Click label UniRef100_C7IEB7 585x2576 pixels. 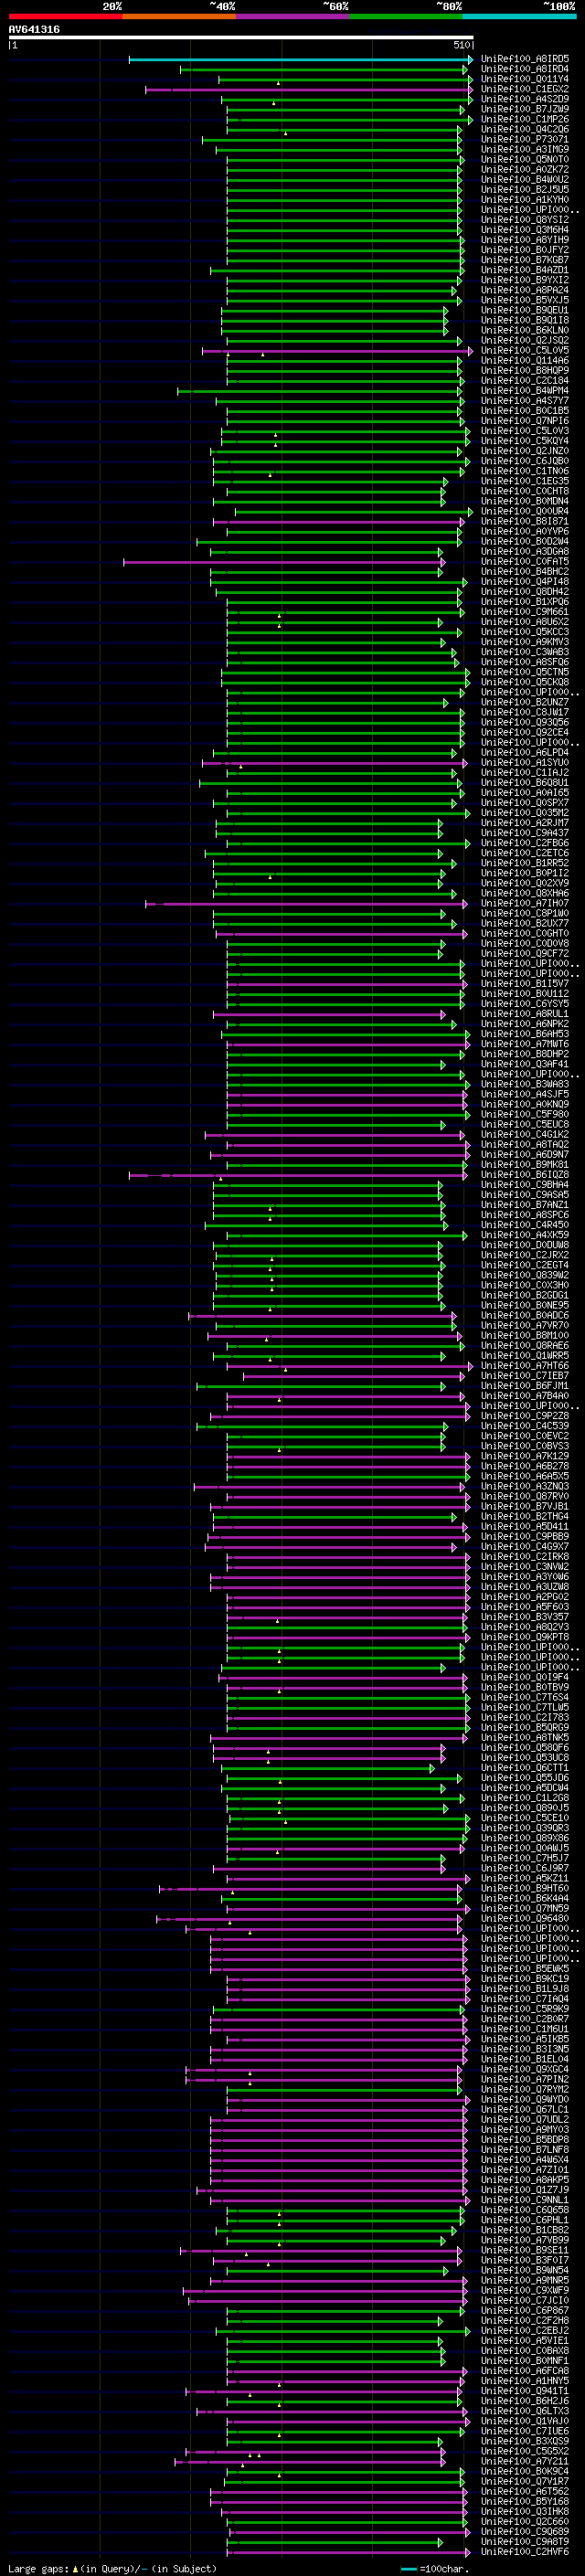(525, 1376)
